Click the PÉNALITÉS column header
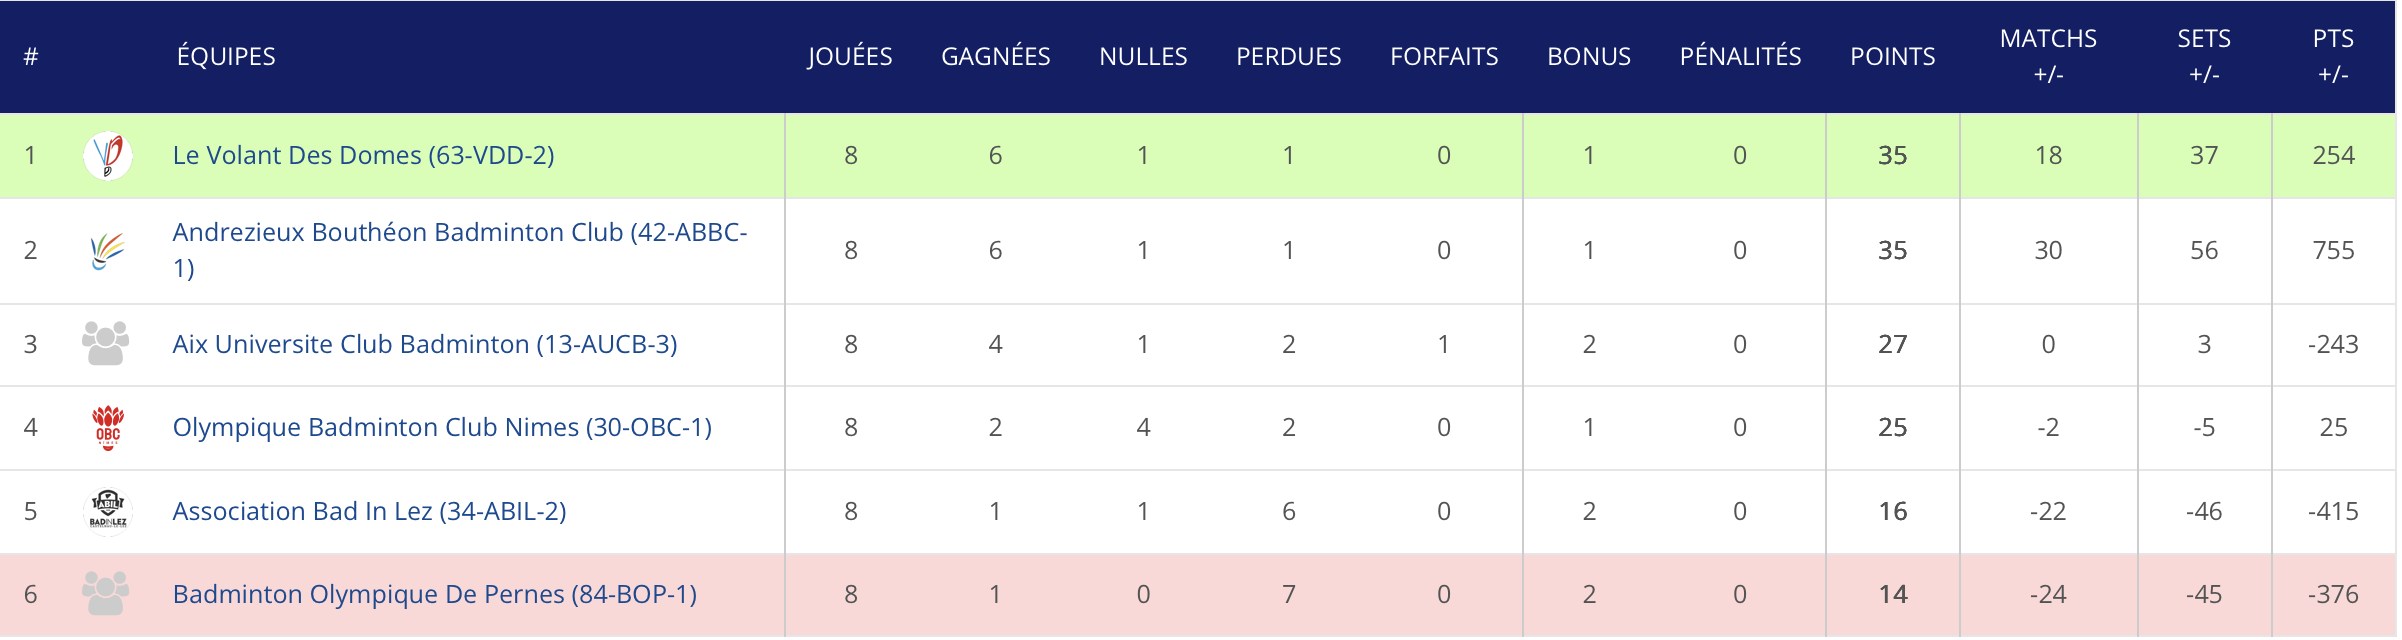Viewport: 2402px width, 640px height. pos(1740,57)
